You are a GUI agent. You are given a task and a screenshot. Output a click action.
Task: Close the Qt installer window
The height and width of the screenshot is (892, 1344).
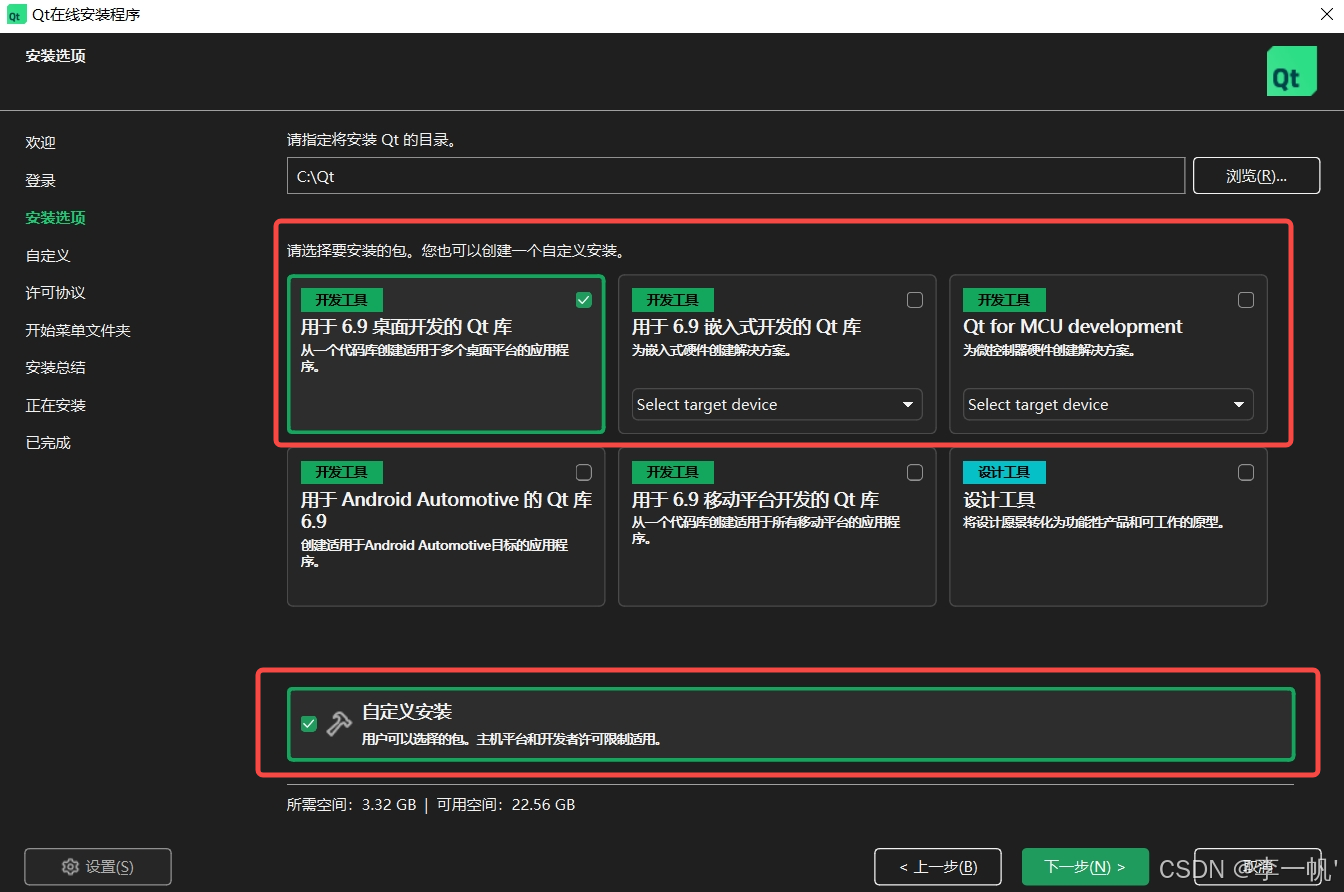click(1326, 15)
